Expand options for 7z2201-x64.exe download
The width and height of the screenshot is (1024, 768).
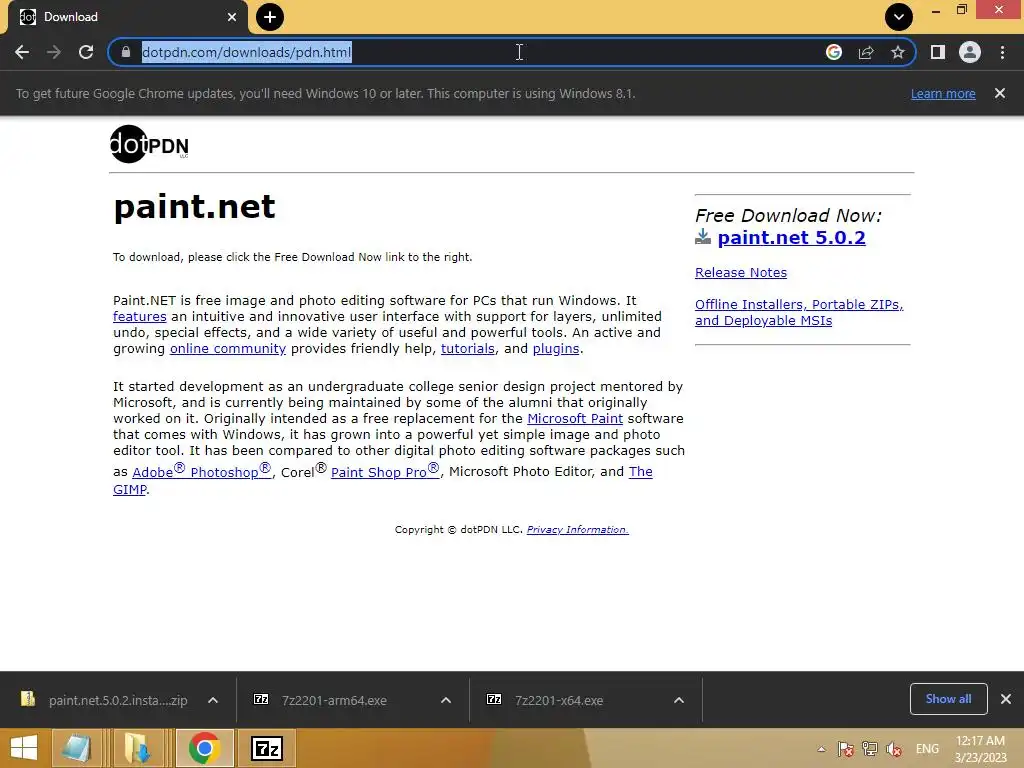(679, 700)
